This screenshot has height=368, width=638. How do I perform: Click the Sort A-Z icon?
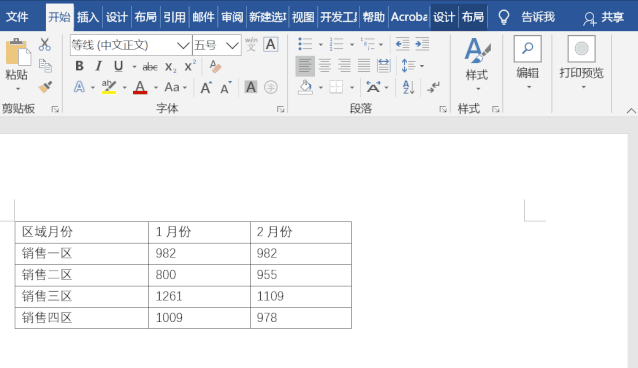[408, 87]
